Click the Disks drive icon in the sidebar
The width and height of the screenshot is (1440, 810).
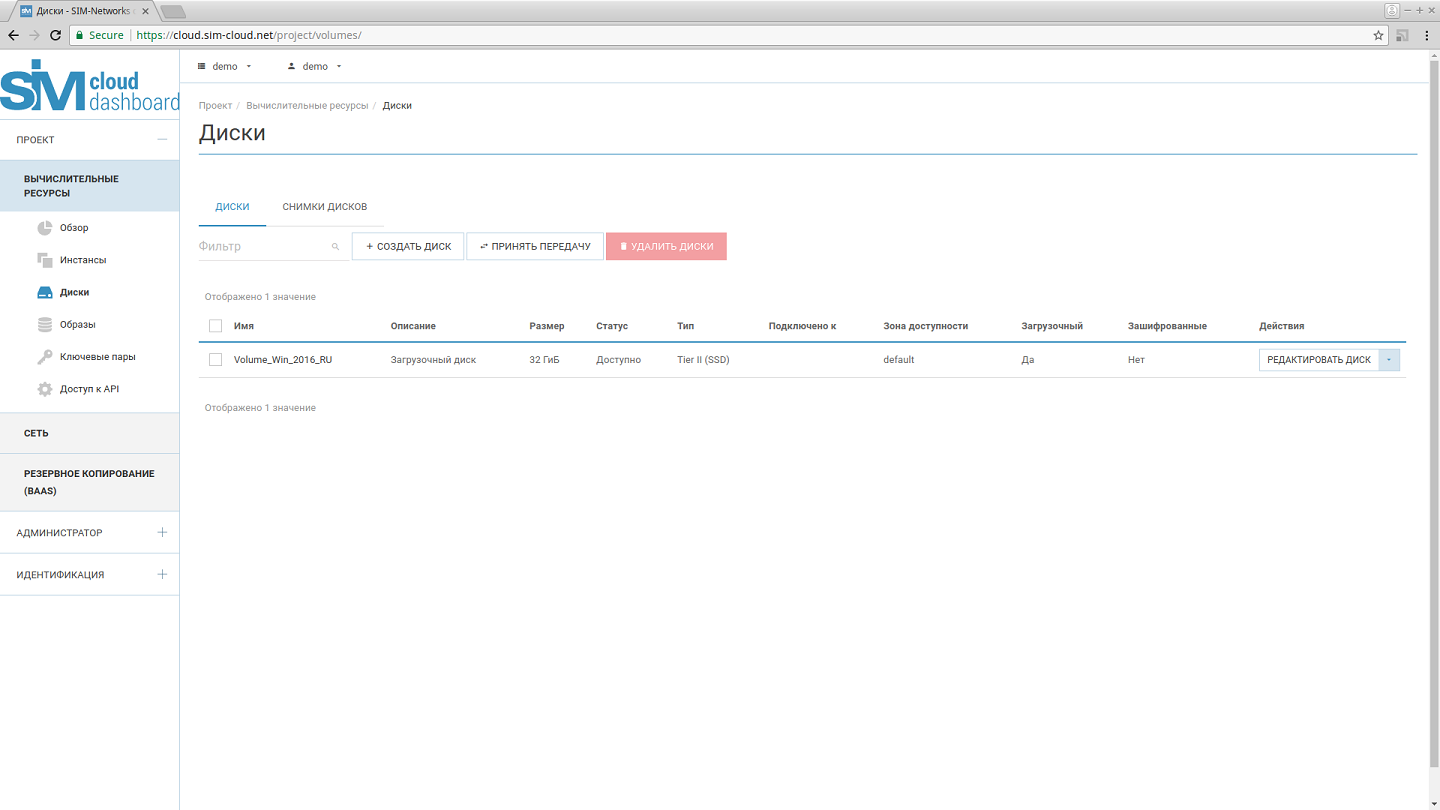45,293
